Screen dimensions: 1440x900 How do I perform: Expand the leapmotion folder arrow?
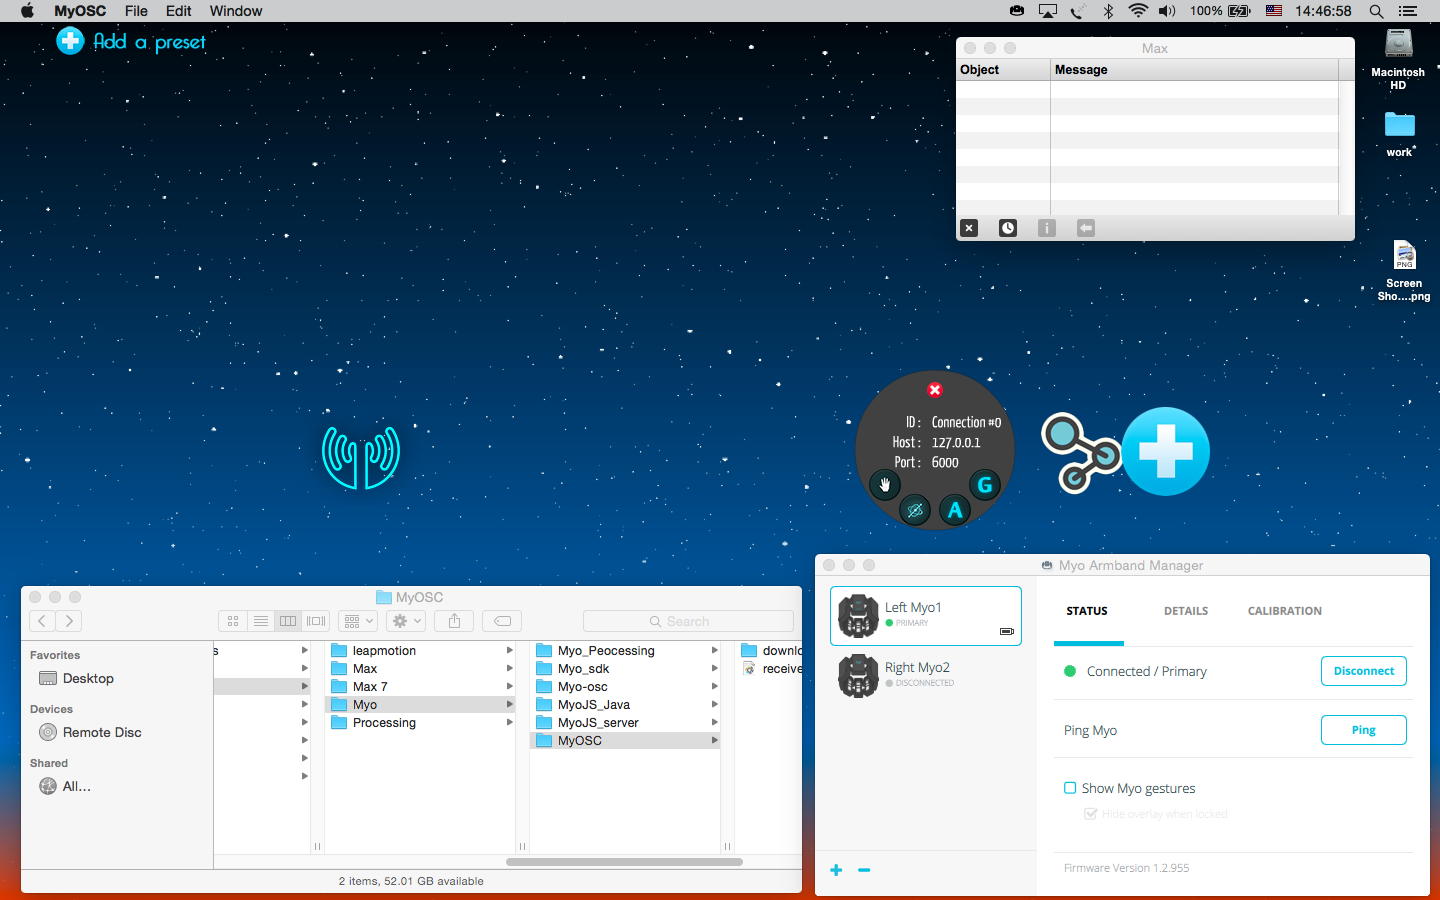[x=509, y=651]
